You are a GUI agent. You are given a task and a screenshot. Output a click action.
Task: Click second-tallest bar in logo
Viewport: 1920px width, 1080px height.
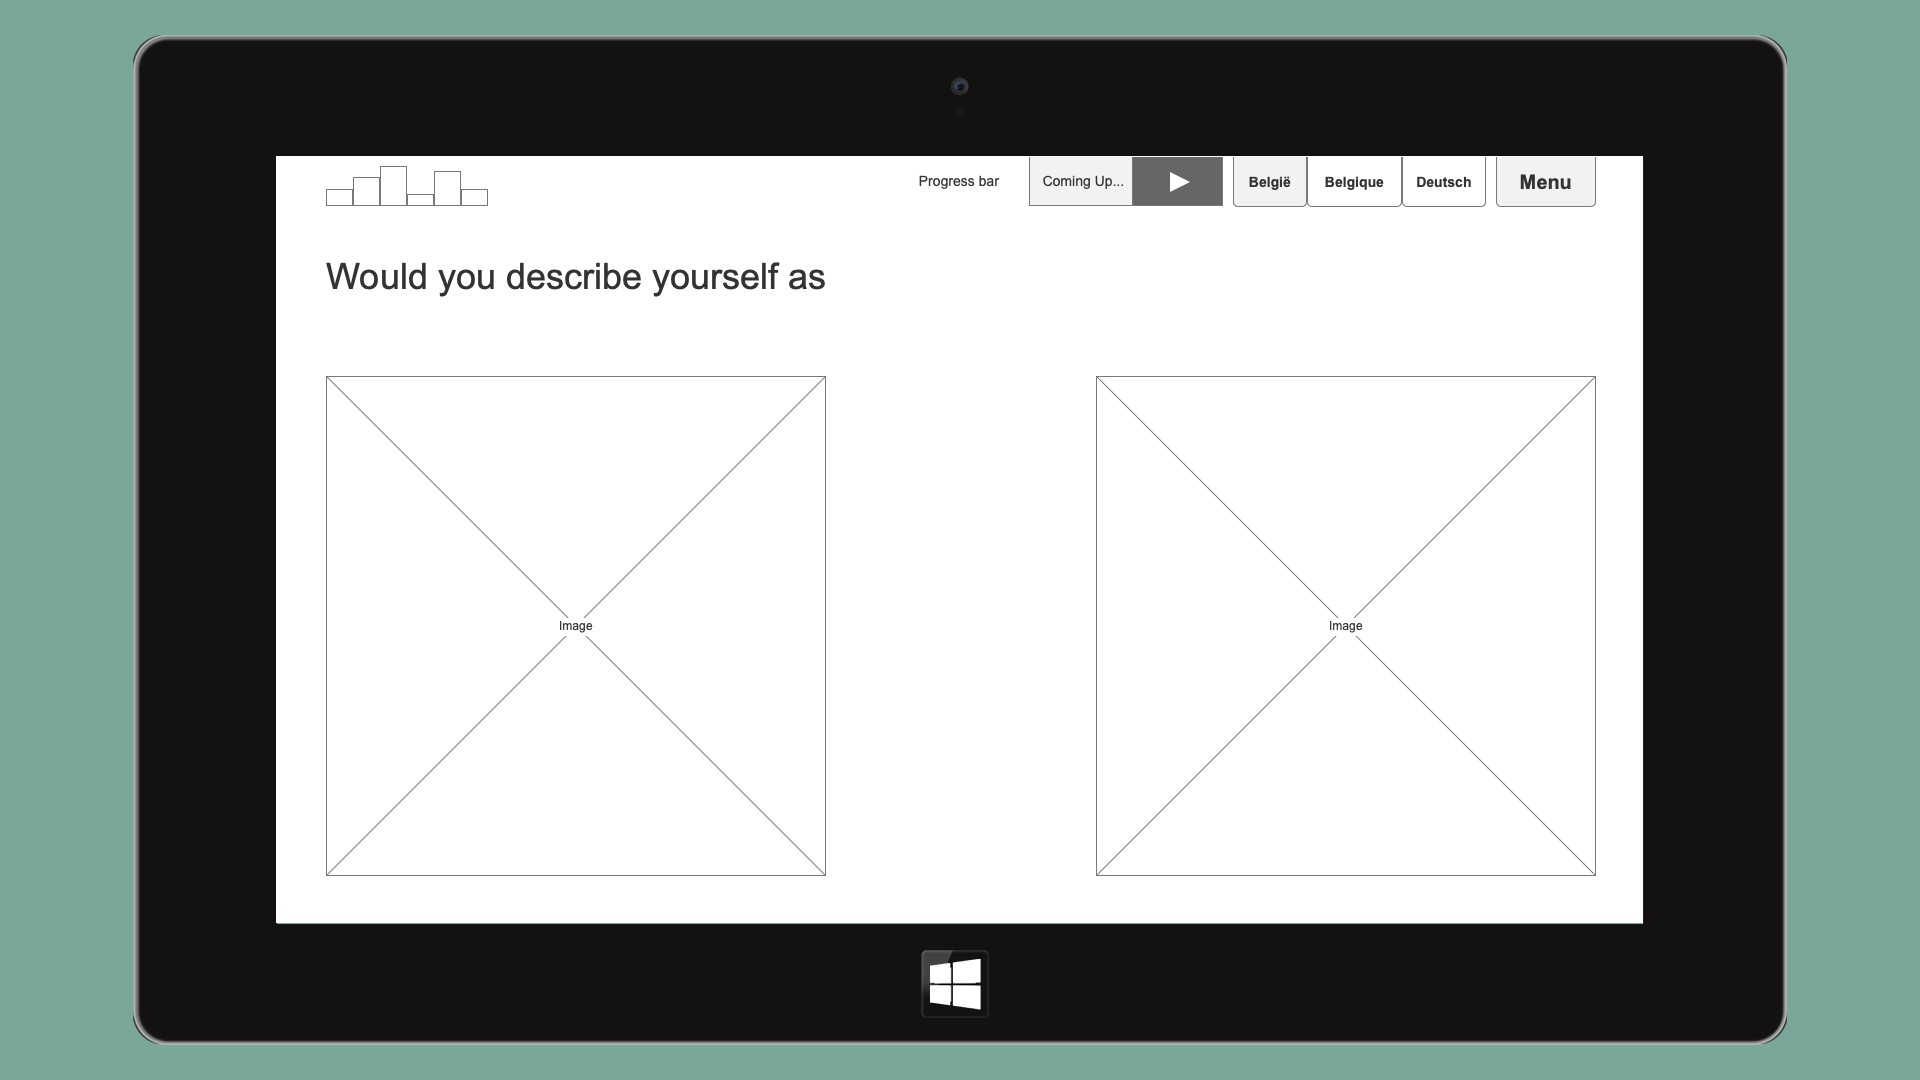pos(447,189)
